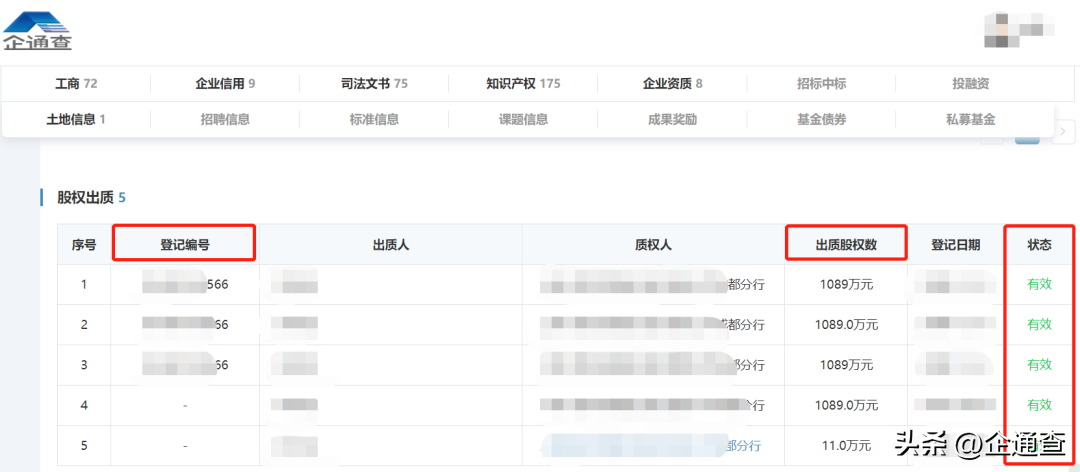
Task: Select the 招聘信息 menu item
Action: tap(225, 119)
